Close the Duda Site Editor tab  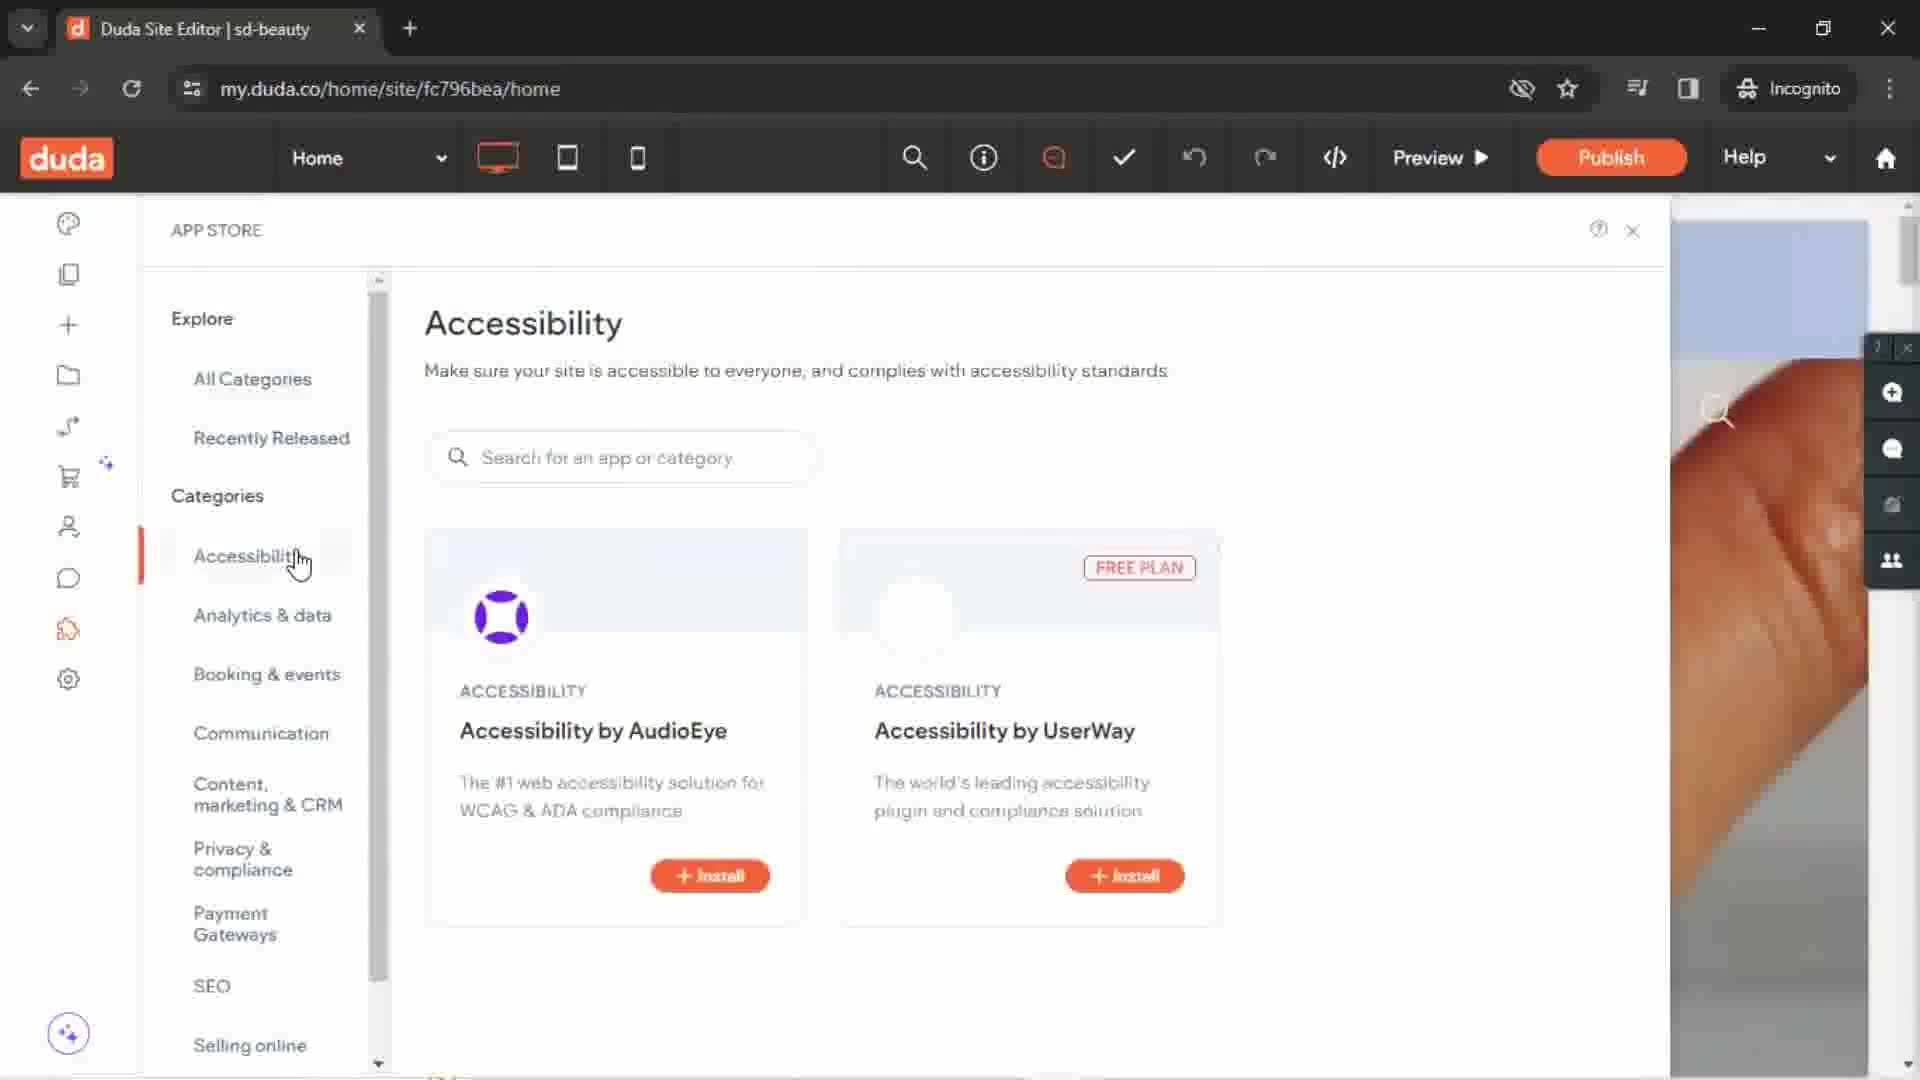[359, 28]
